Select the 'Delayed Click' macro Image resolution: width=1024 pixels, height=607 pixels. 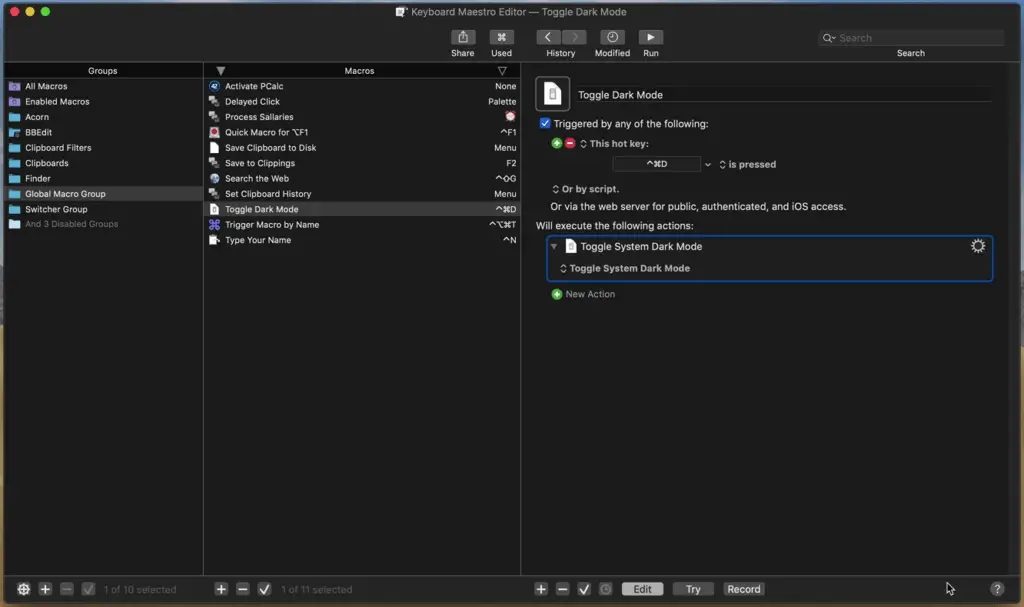tap(362, 101)
